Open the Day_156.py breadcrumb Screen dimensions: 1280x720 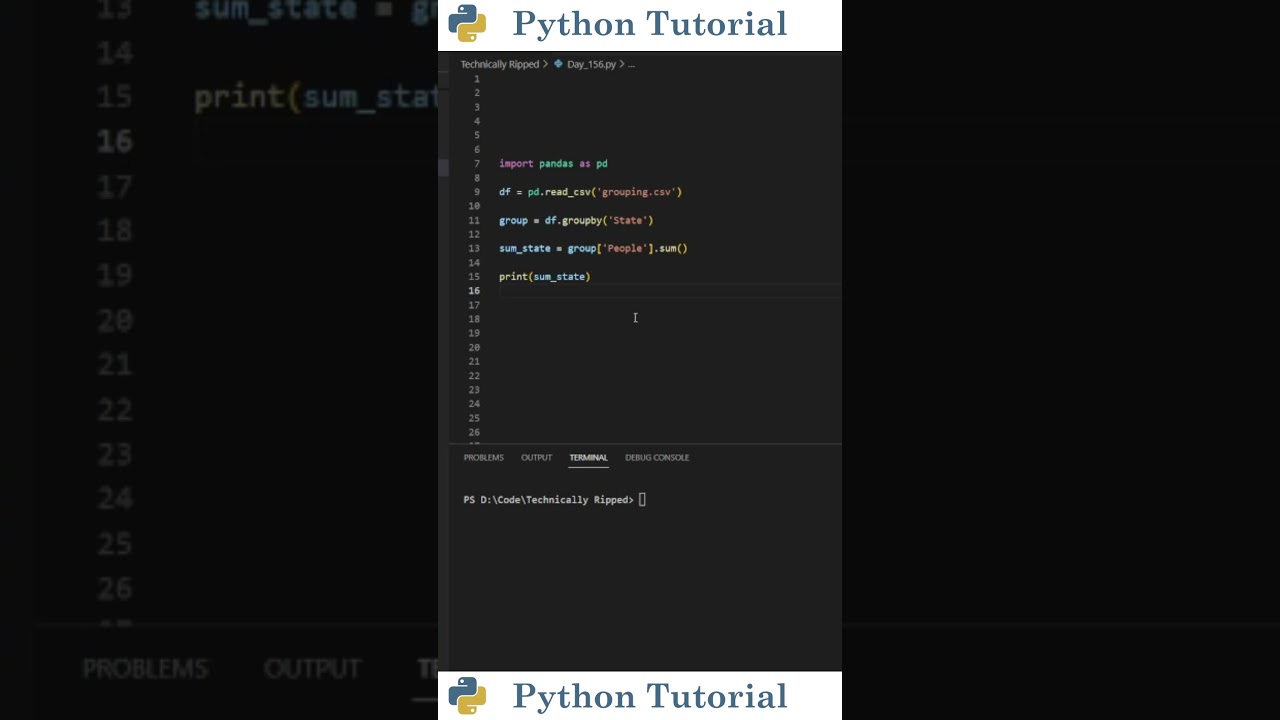click(591, 64)
